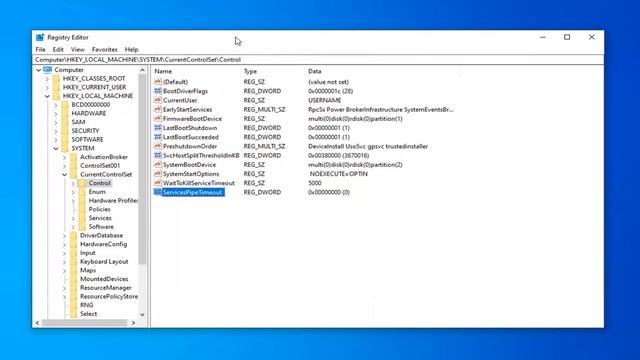Click the DWORD icon beside BootDriverFlags
Screen dimensions: 640x360
158,91
